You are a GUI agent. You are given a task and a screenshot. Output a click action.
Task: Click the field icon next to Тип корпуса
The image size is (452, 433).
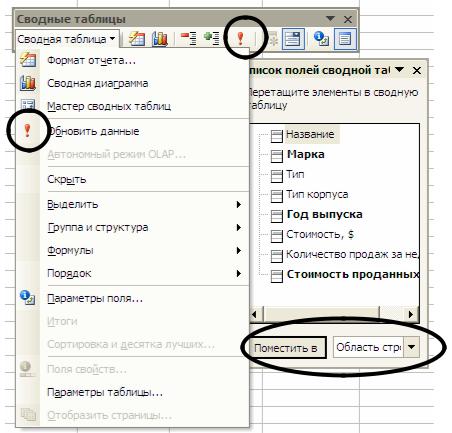pyautogui.click(x=276, y=196)
